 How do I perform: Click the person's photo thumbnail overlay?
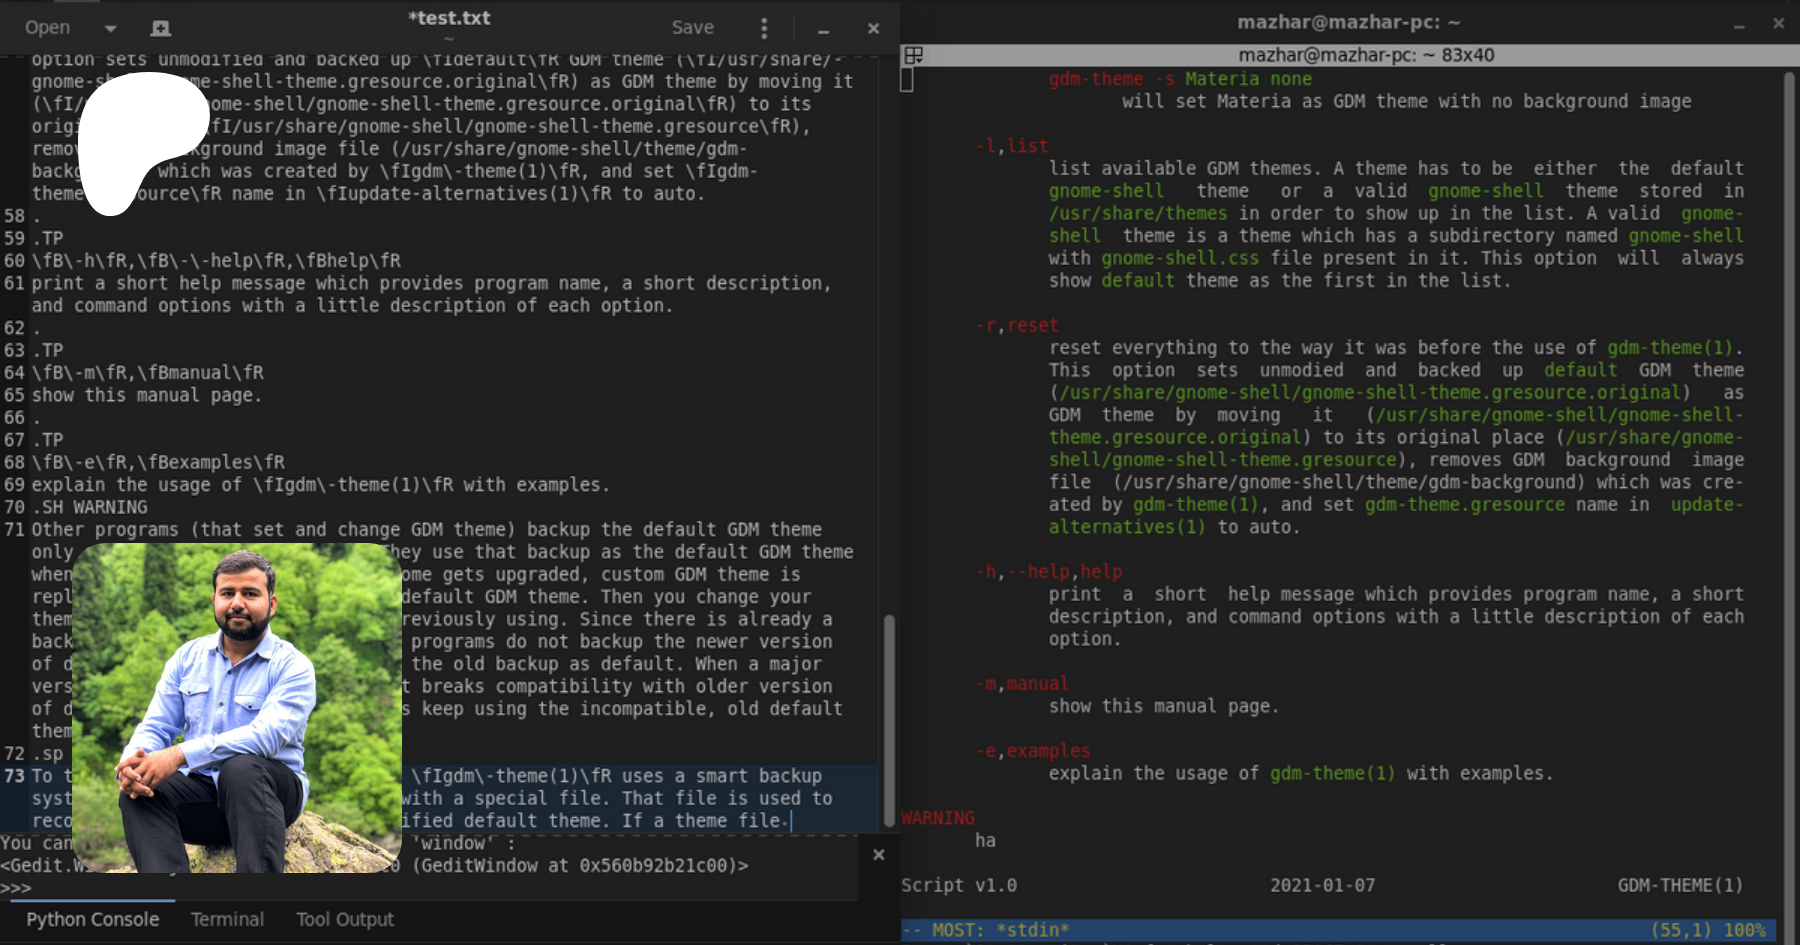tap(237, 708)
